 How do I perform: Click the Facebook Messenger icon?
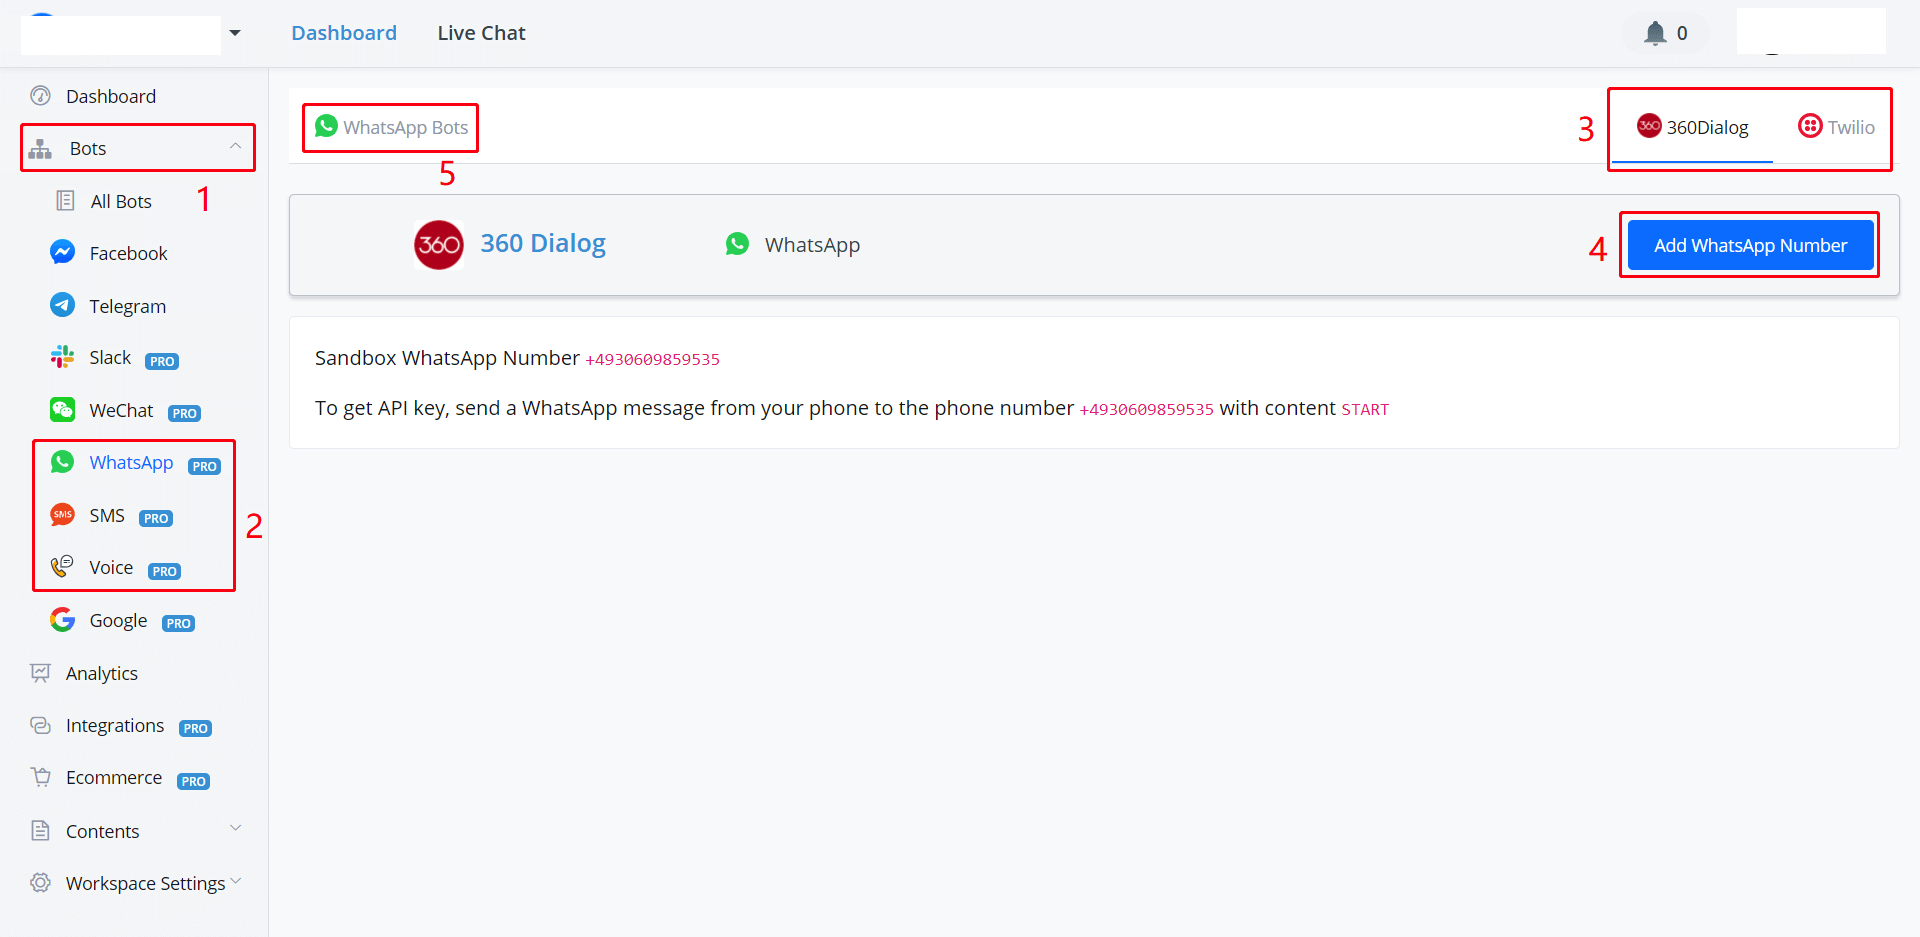pos(62,252)
